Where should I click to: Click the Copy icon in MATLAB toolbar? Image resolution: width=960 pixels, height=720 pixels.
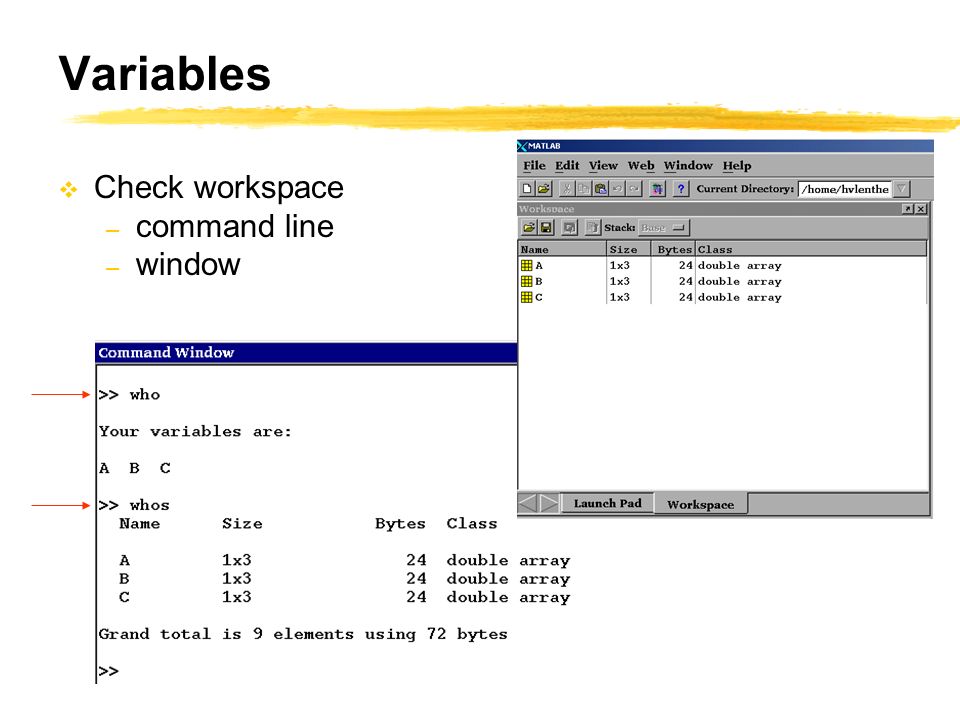point(583,189)
